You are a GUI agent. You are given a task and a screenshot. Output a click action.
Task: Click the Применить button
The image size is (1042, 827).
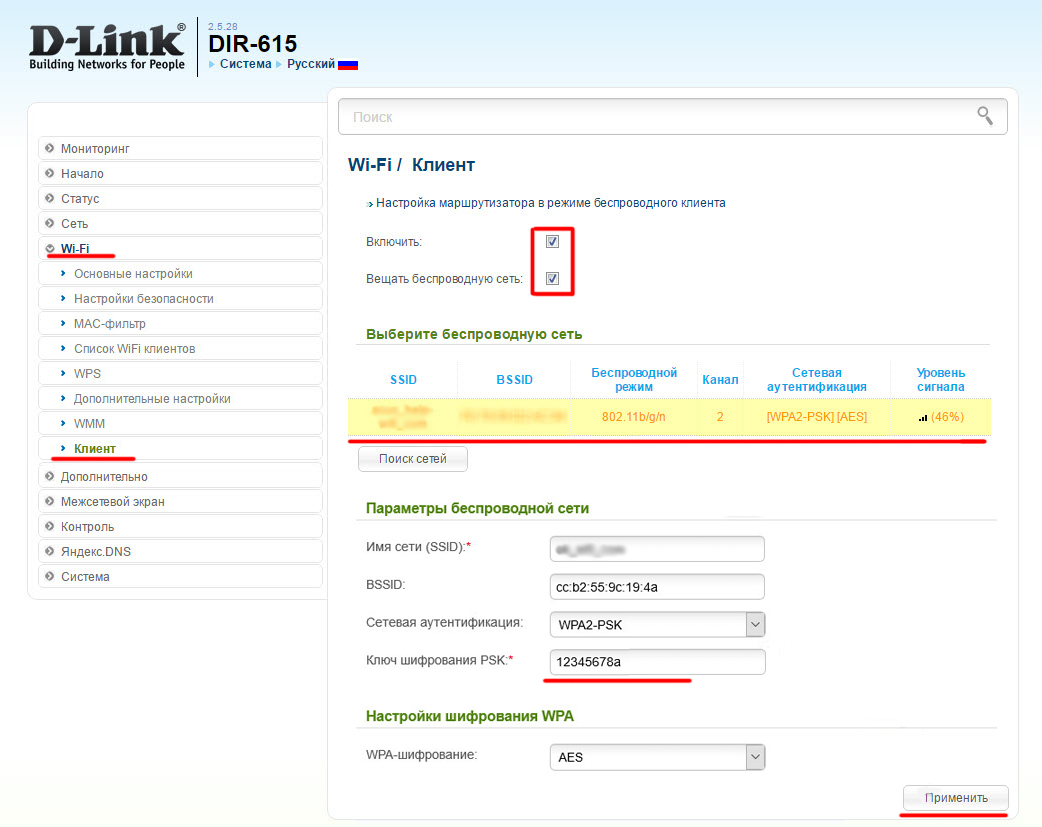956,798
